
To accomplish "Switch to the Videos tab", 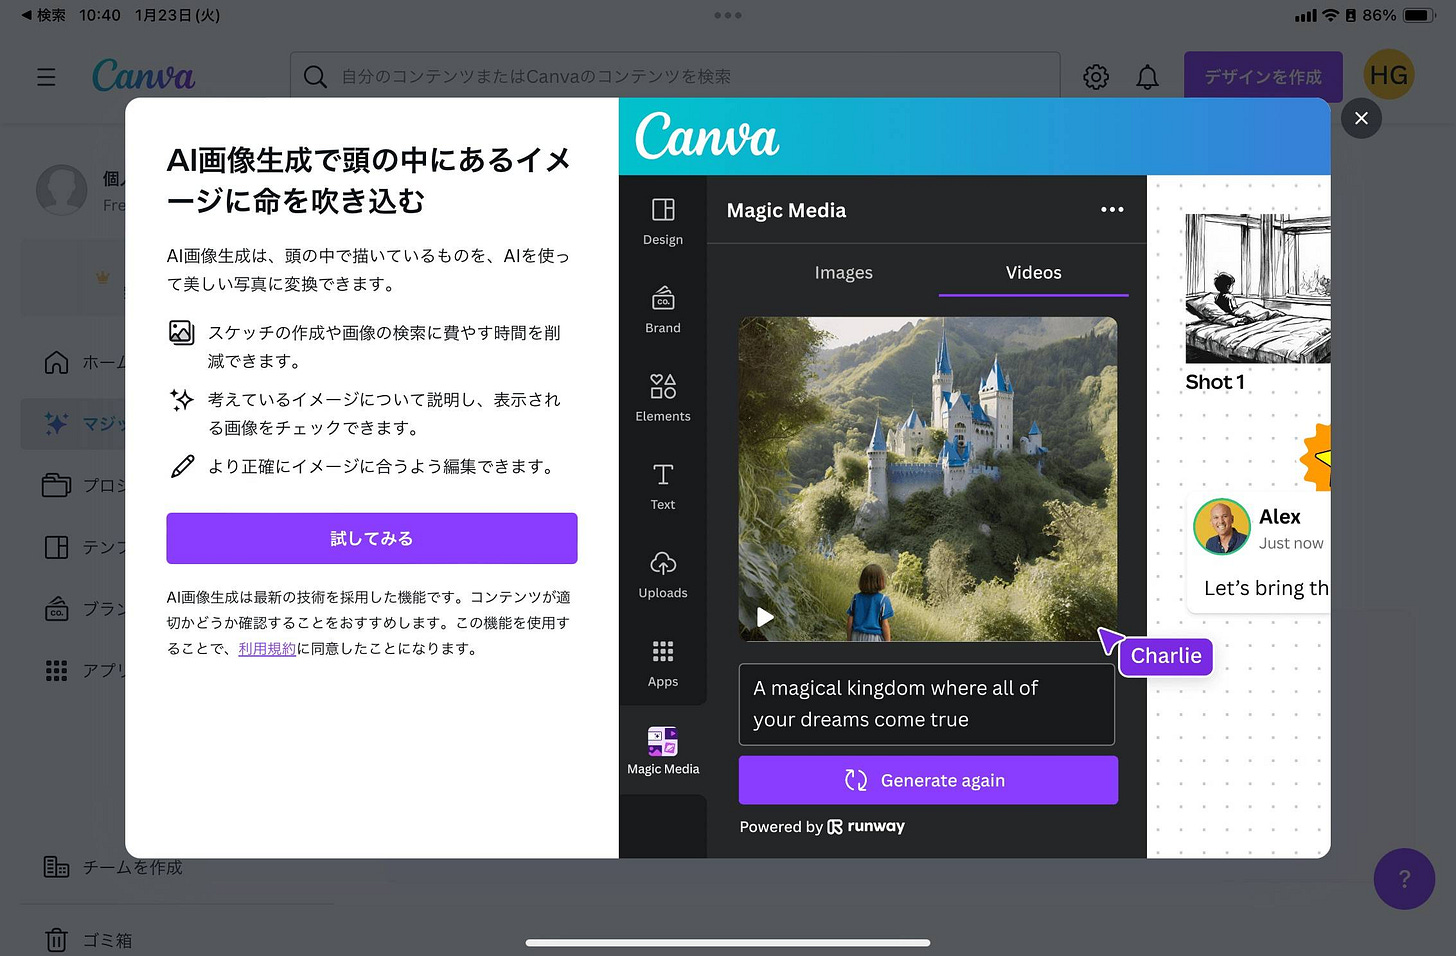I will coord(1033,272).
